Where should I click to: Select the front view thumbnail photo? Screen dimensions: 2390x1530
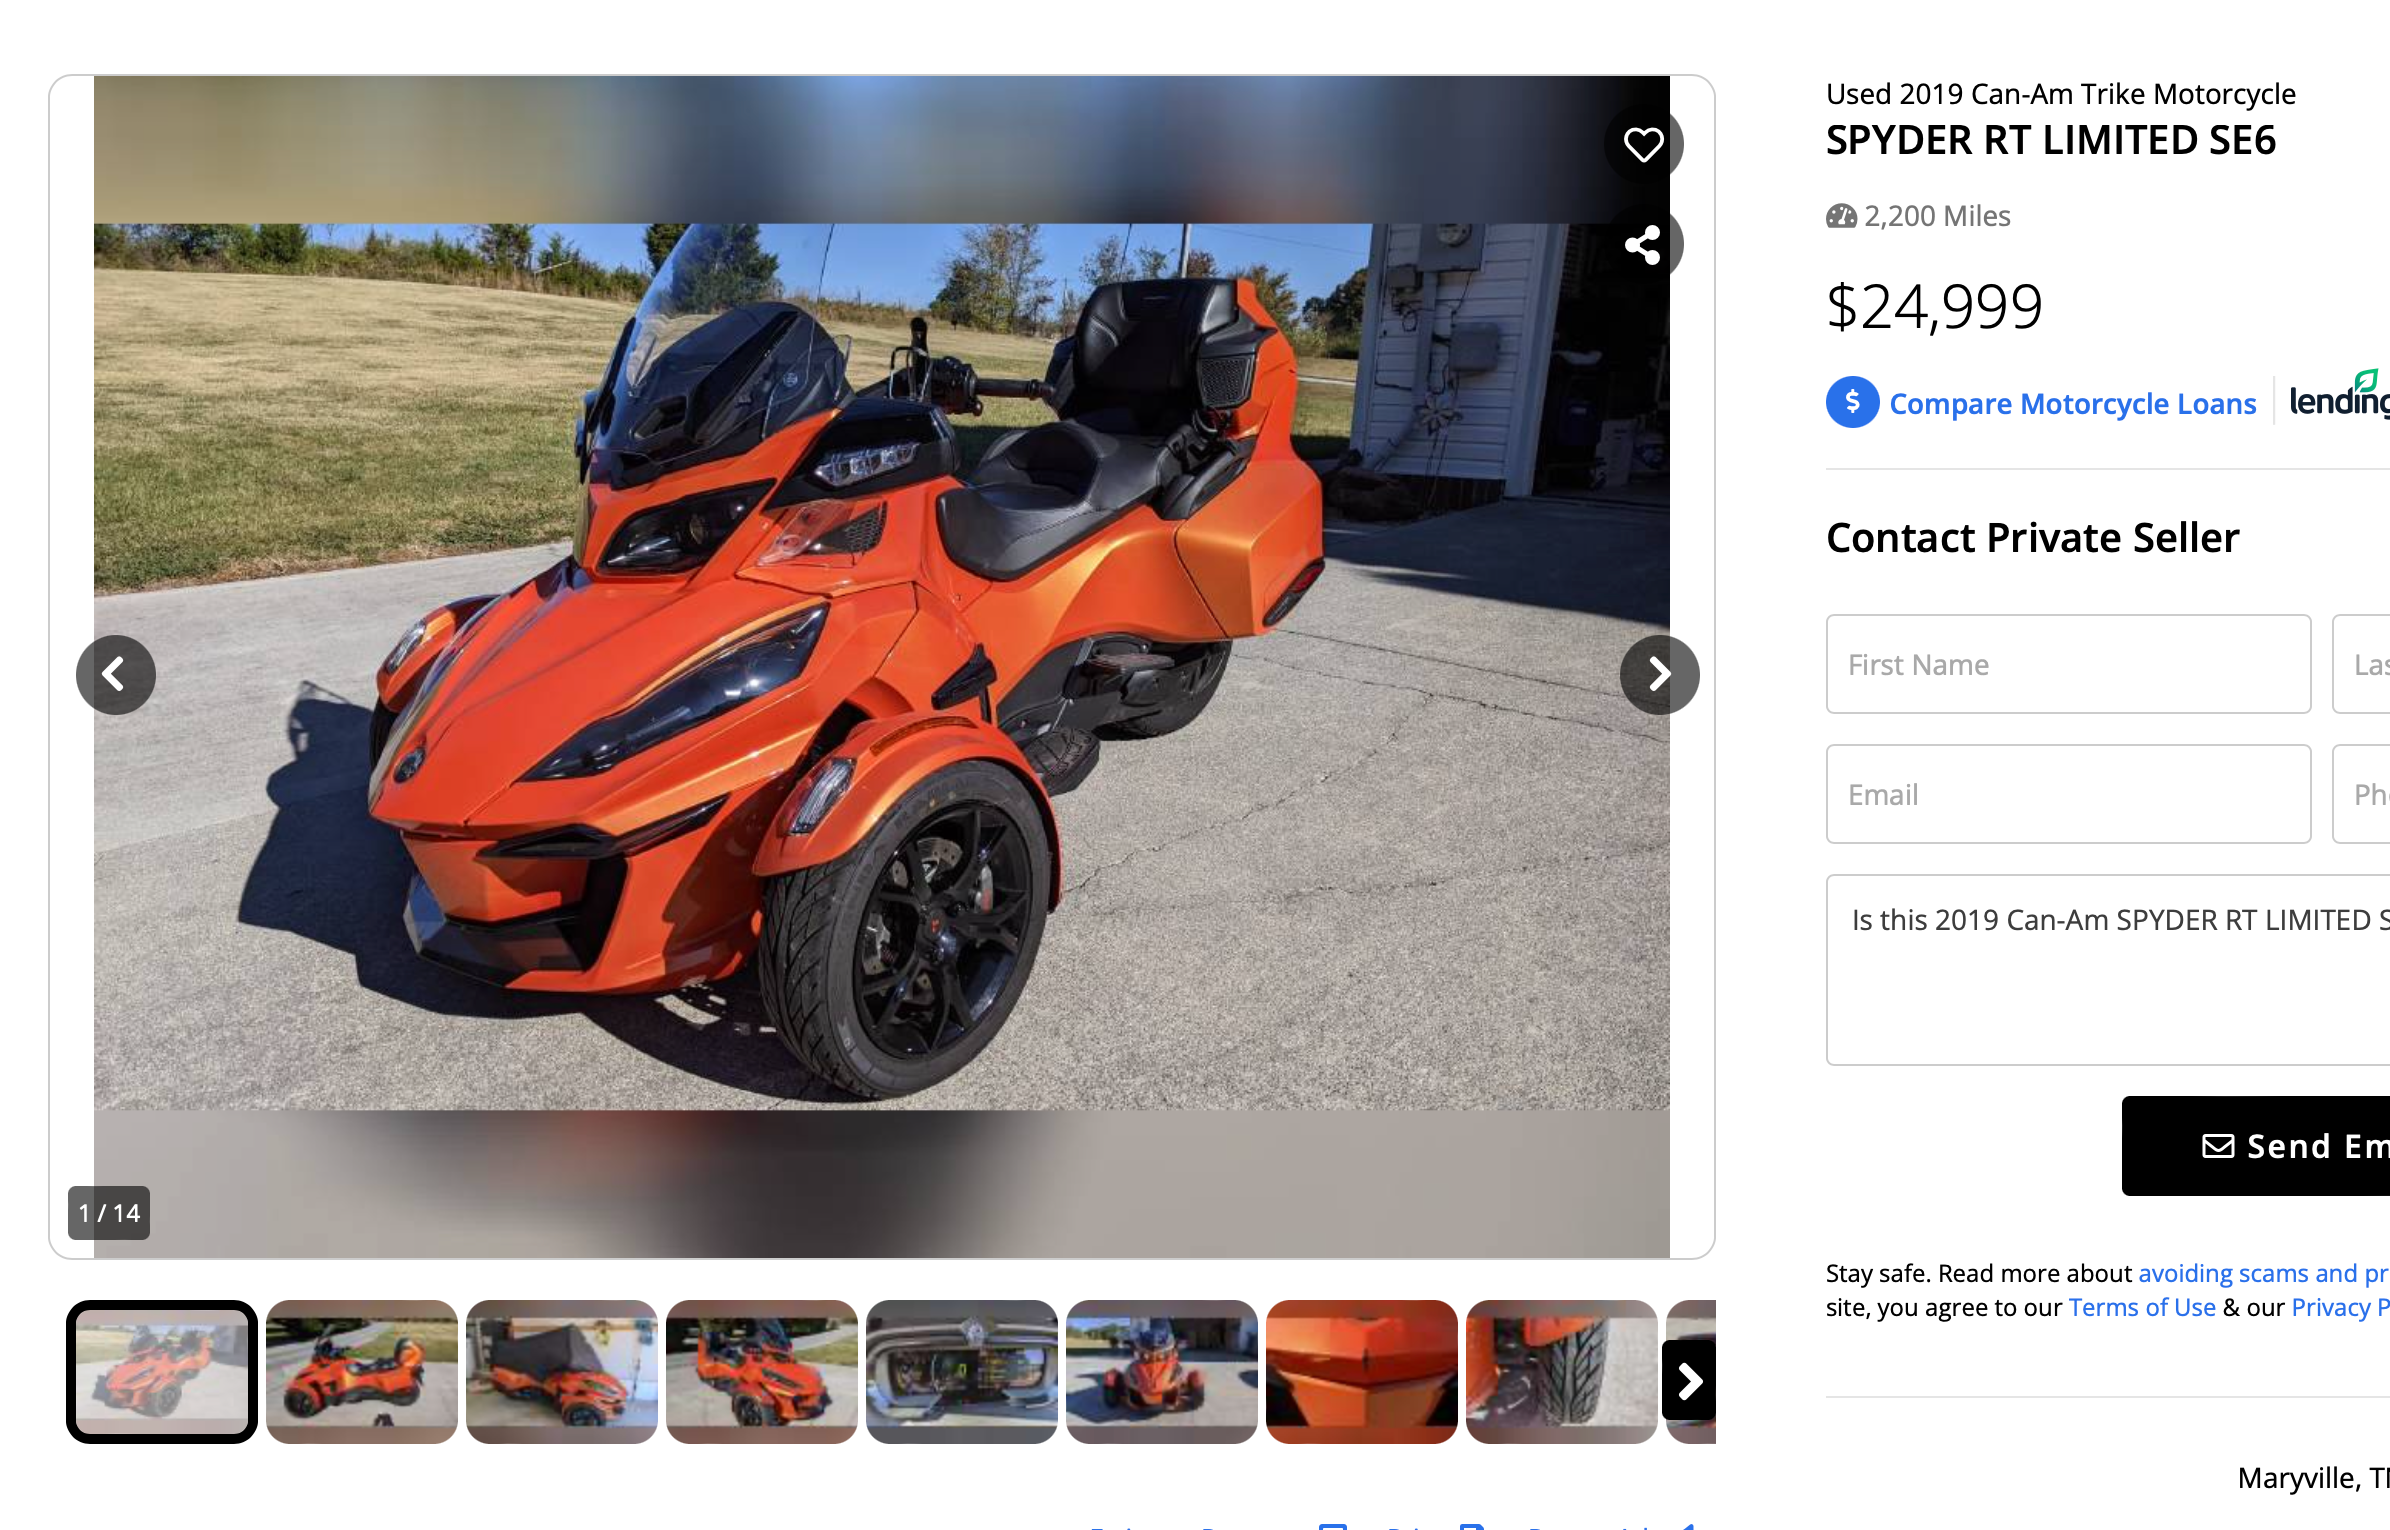click(x=1162, y=1371)
